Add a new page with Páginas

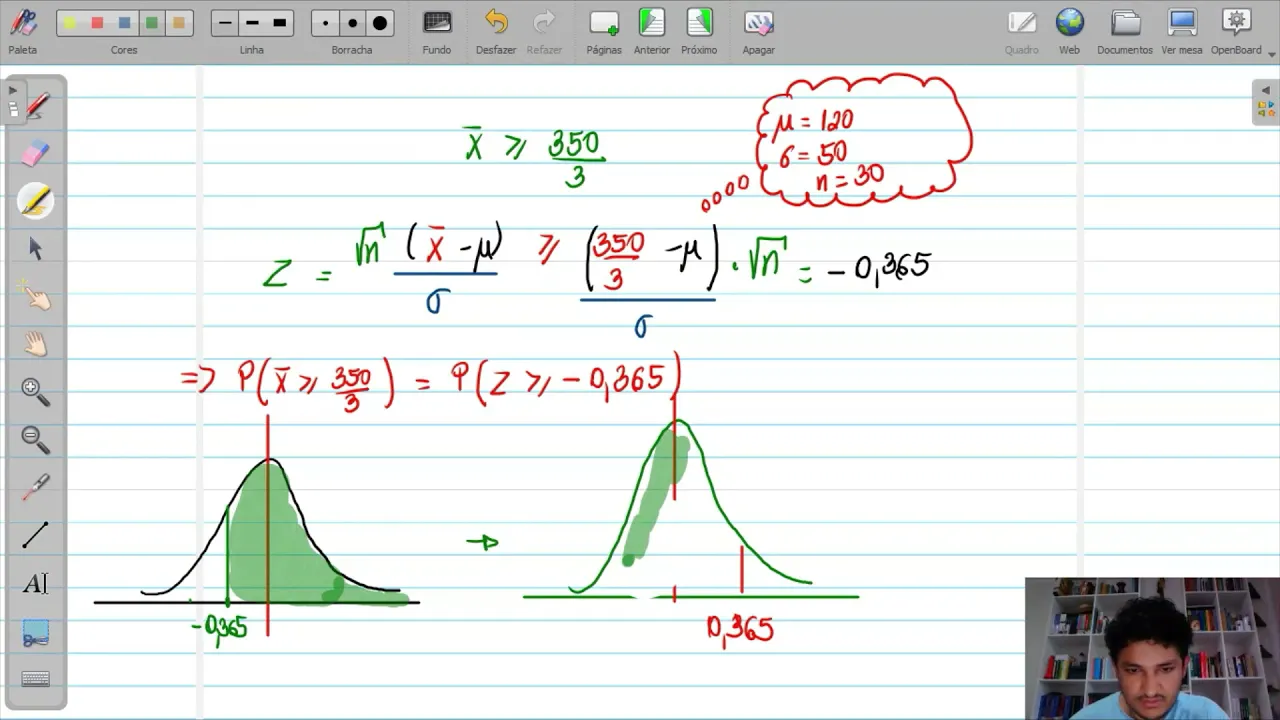pyautogui.click(x=604, y=31)
